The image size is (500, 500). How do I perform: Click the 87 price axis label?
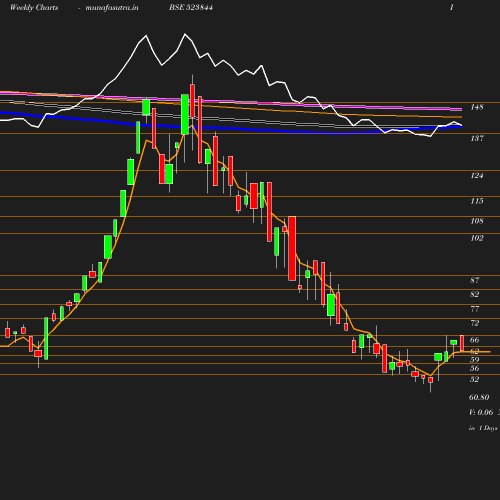click(475, 280)
